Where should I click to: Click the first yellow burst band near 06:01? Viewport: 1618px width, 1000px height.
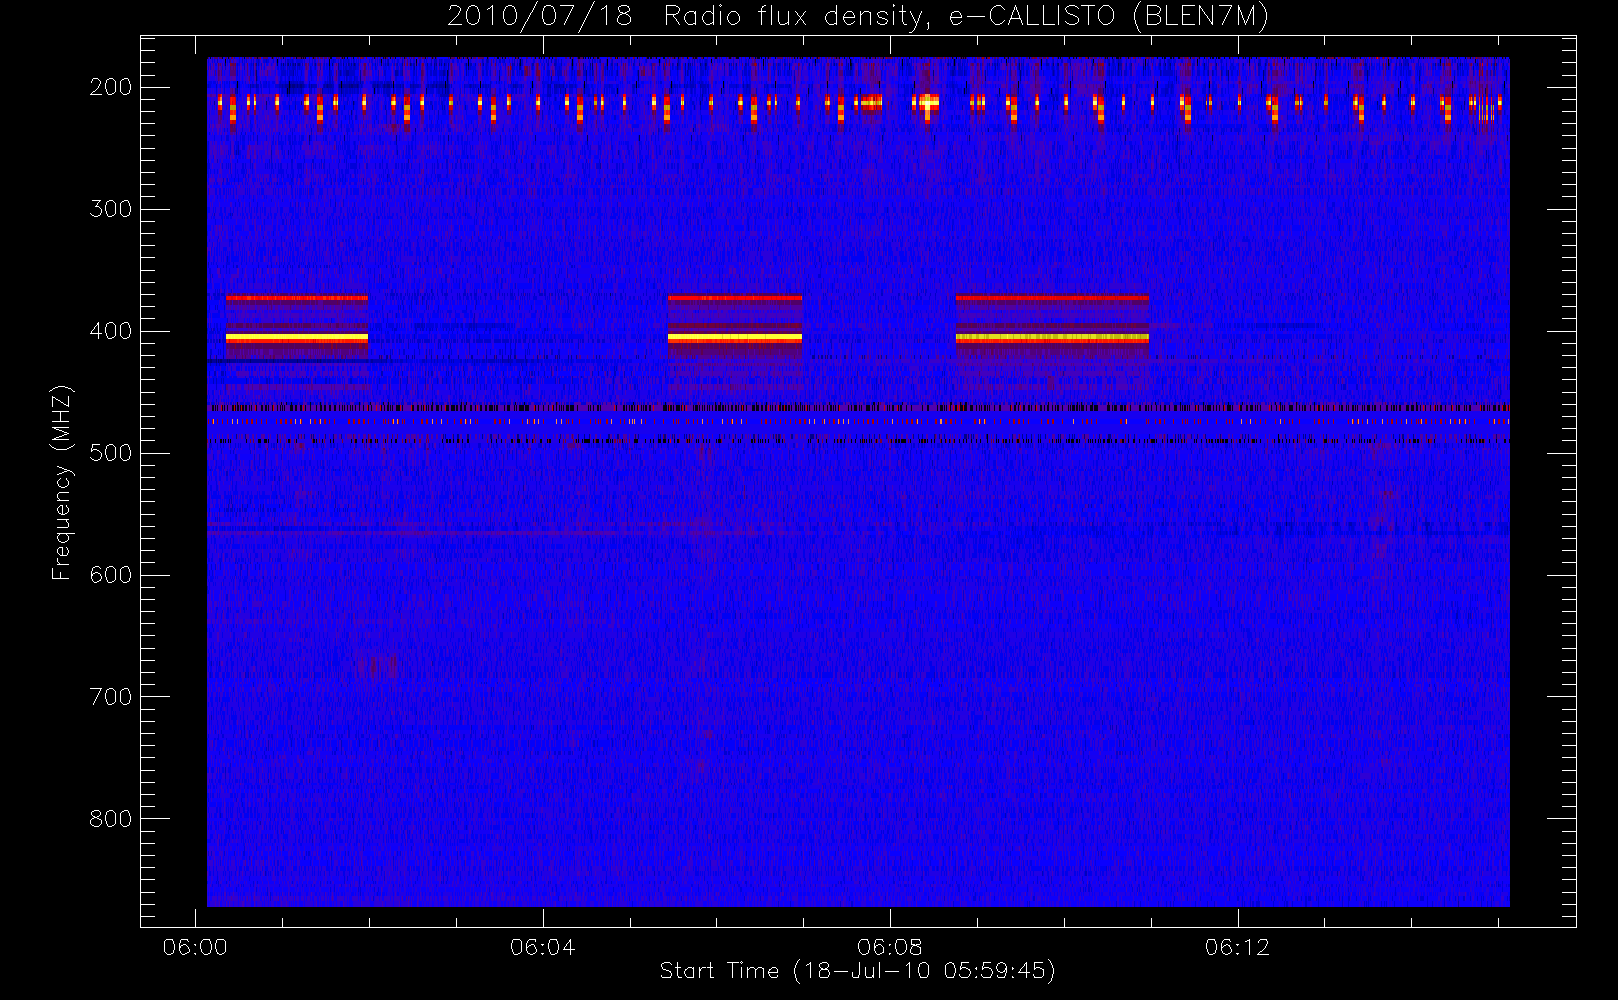(297, 338)
